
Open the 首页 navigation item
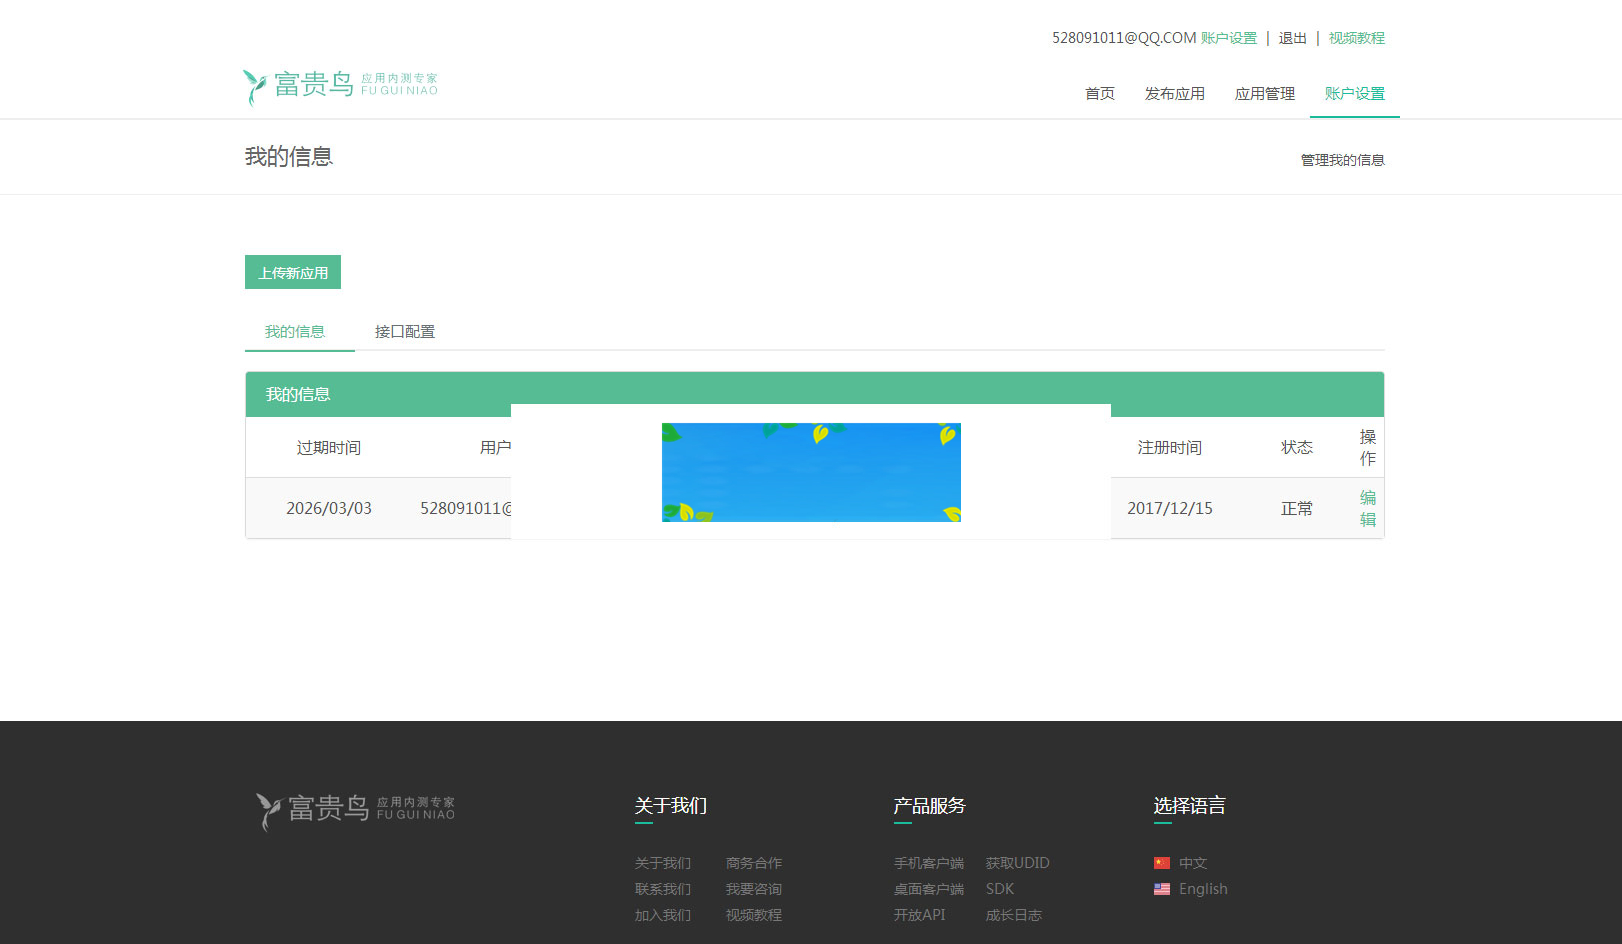[1099, 93]
